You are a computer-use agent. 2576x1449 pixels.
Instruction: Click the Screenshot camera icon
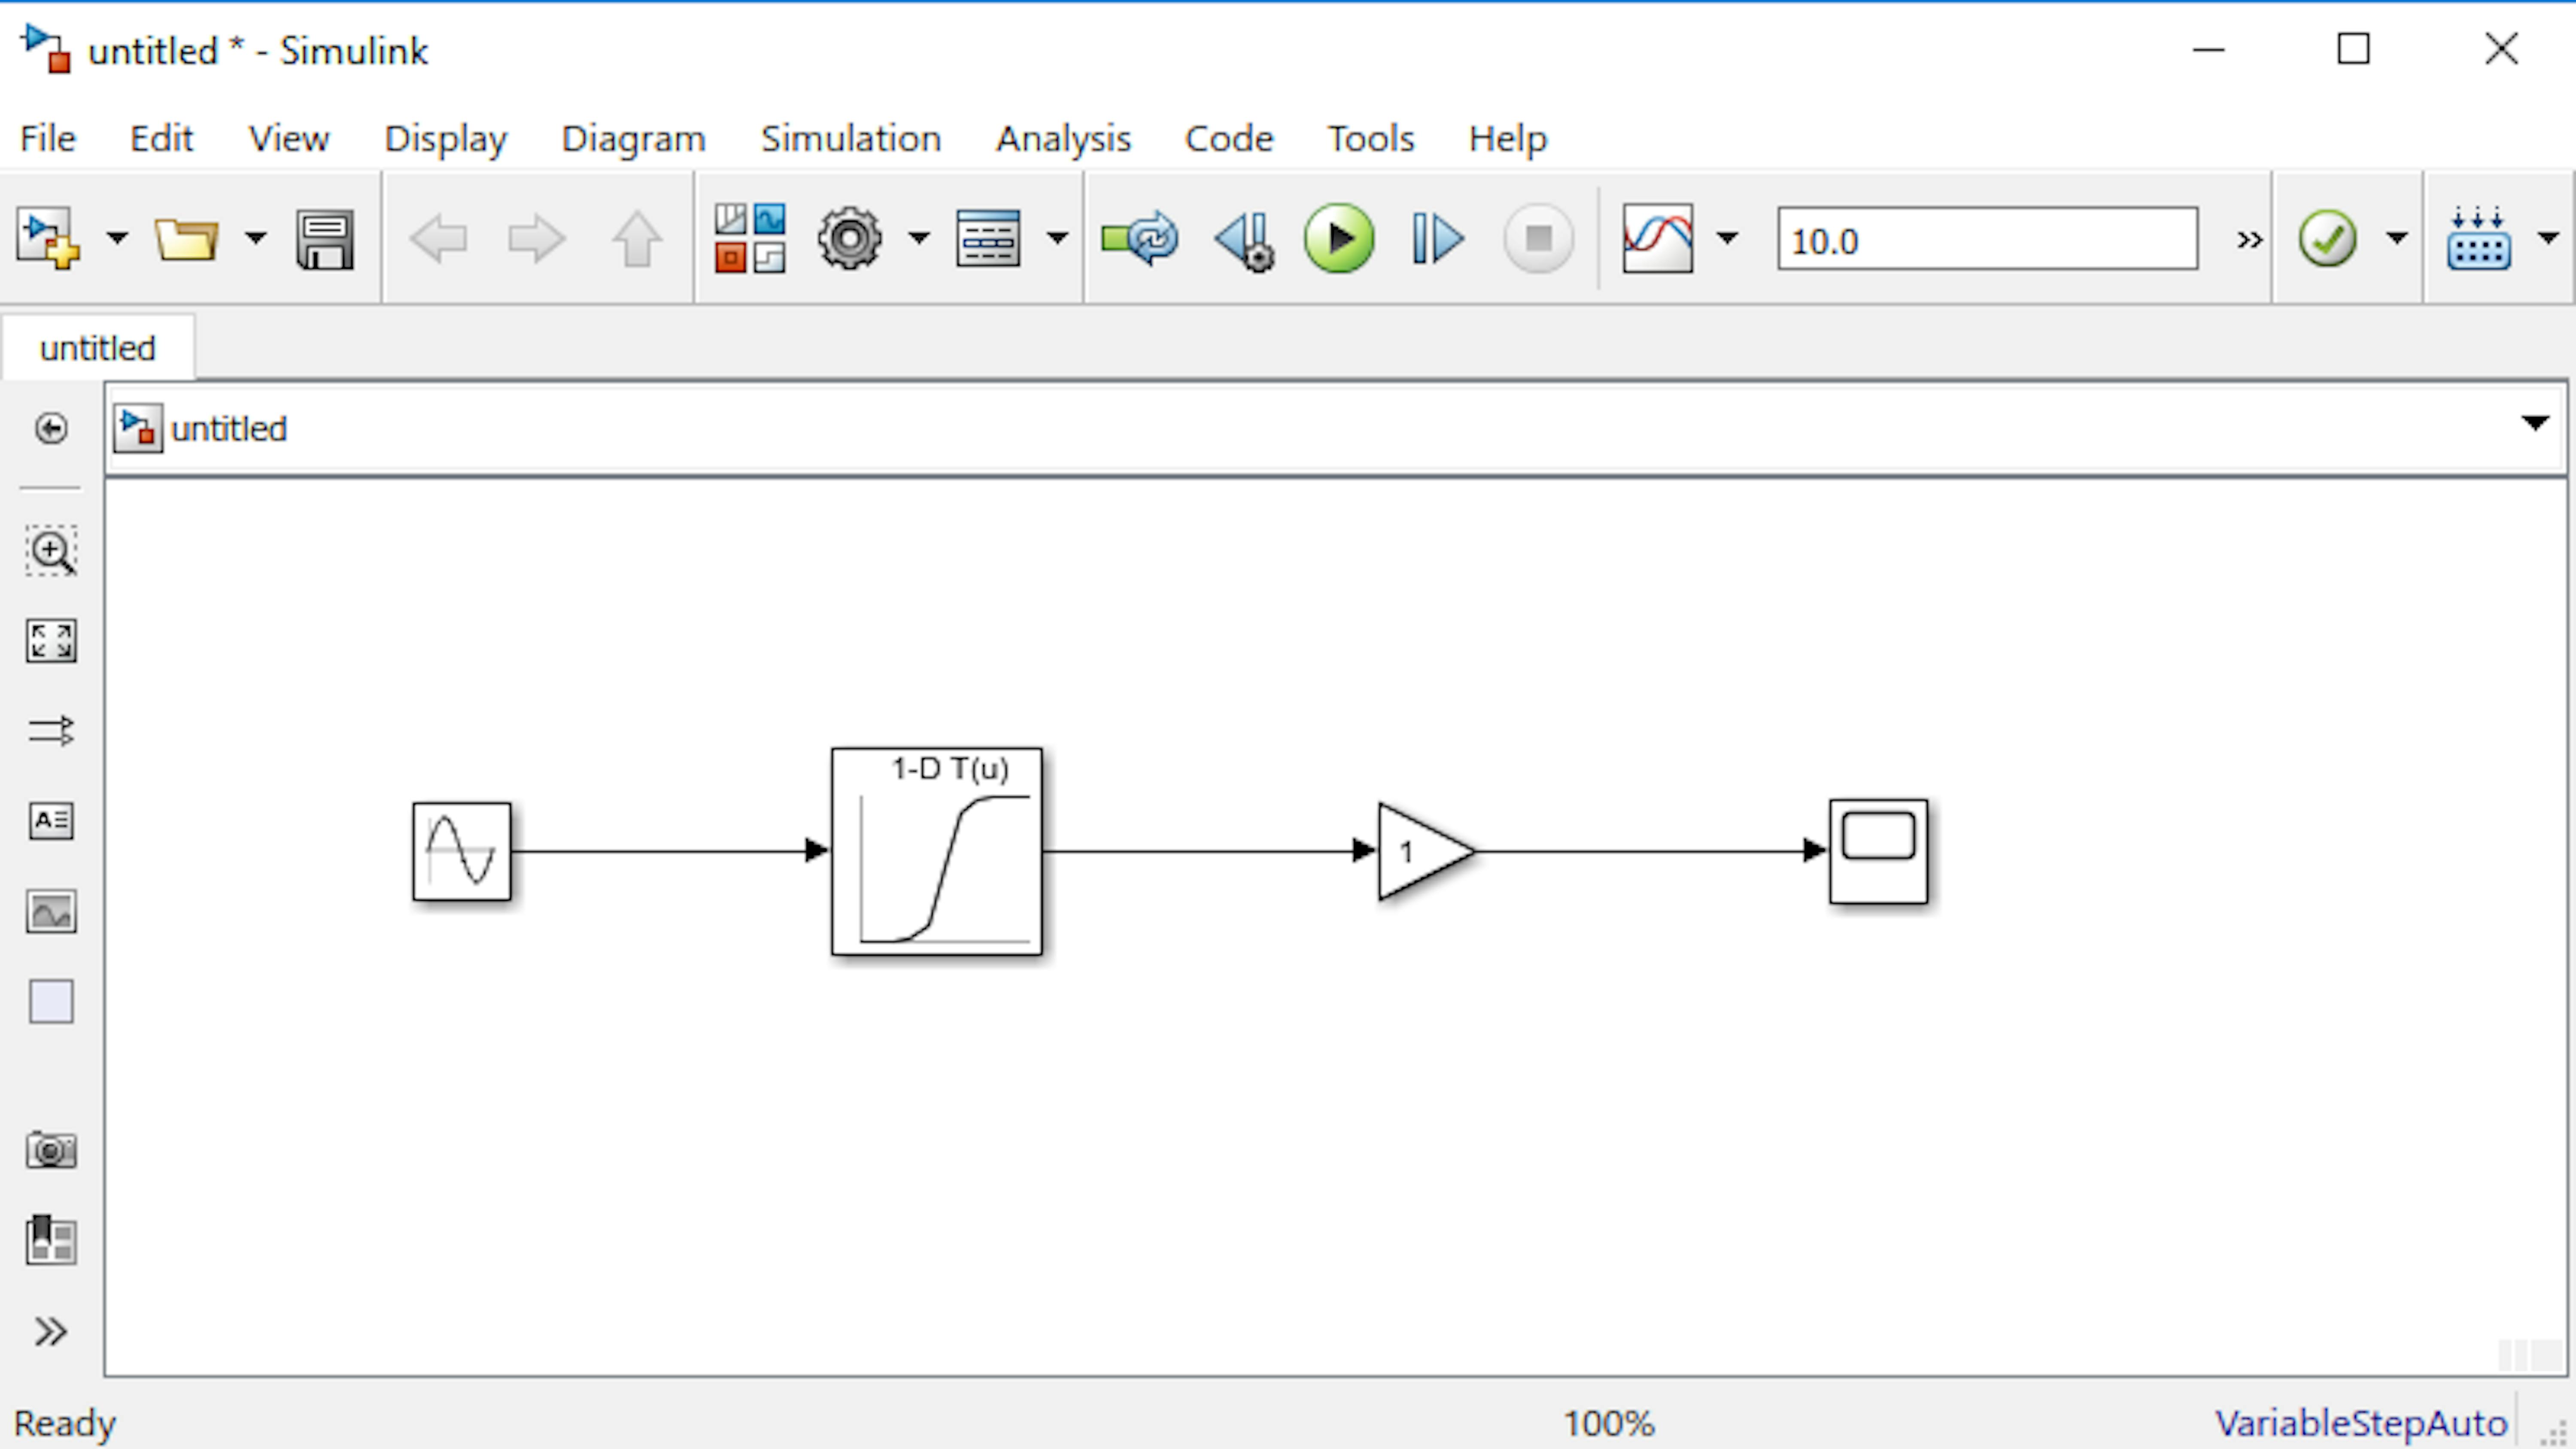[x=51, y=1150]
